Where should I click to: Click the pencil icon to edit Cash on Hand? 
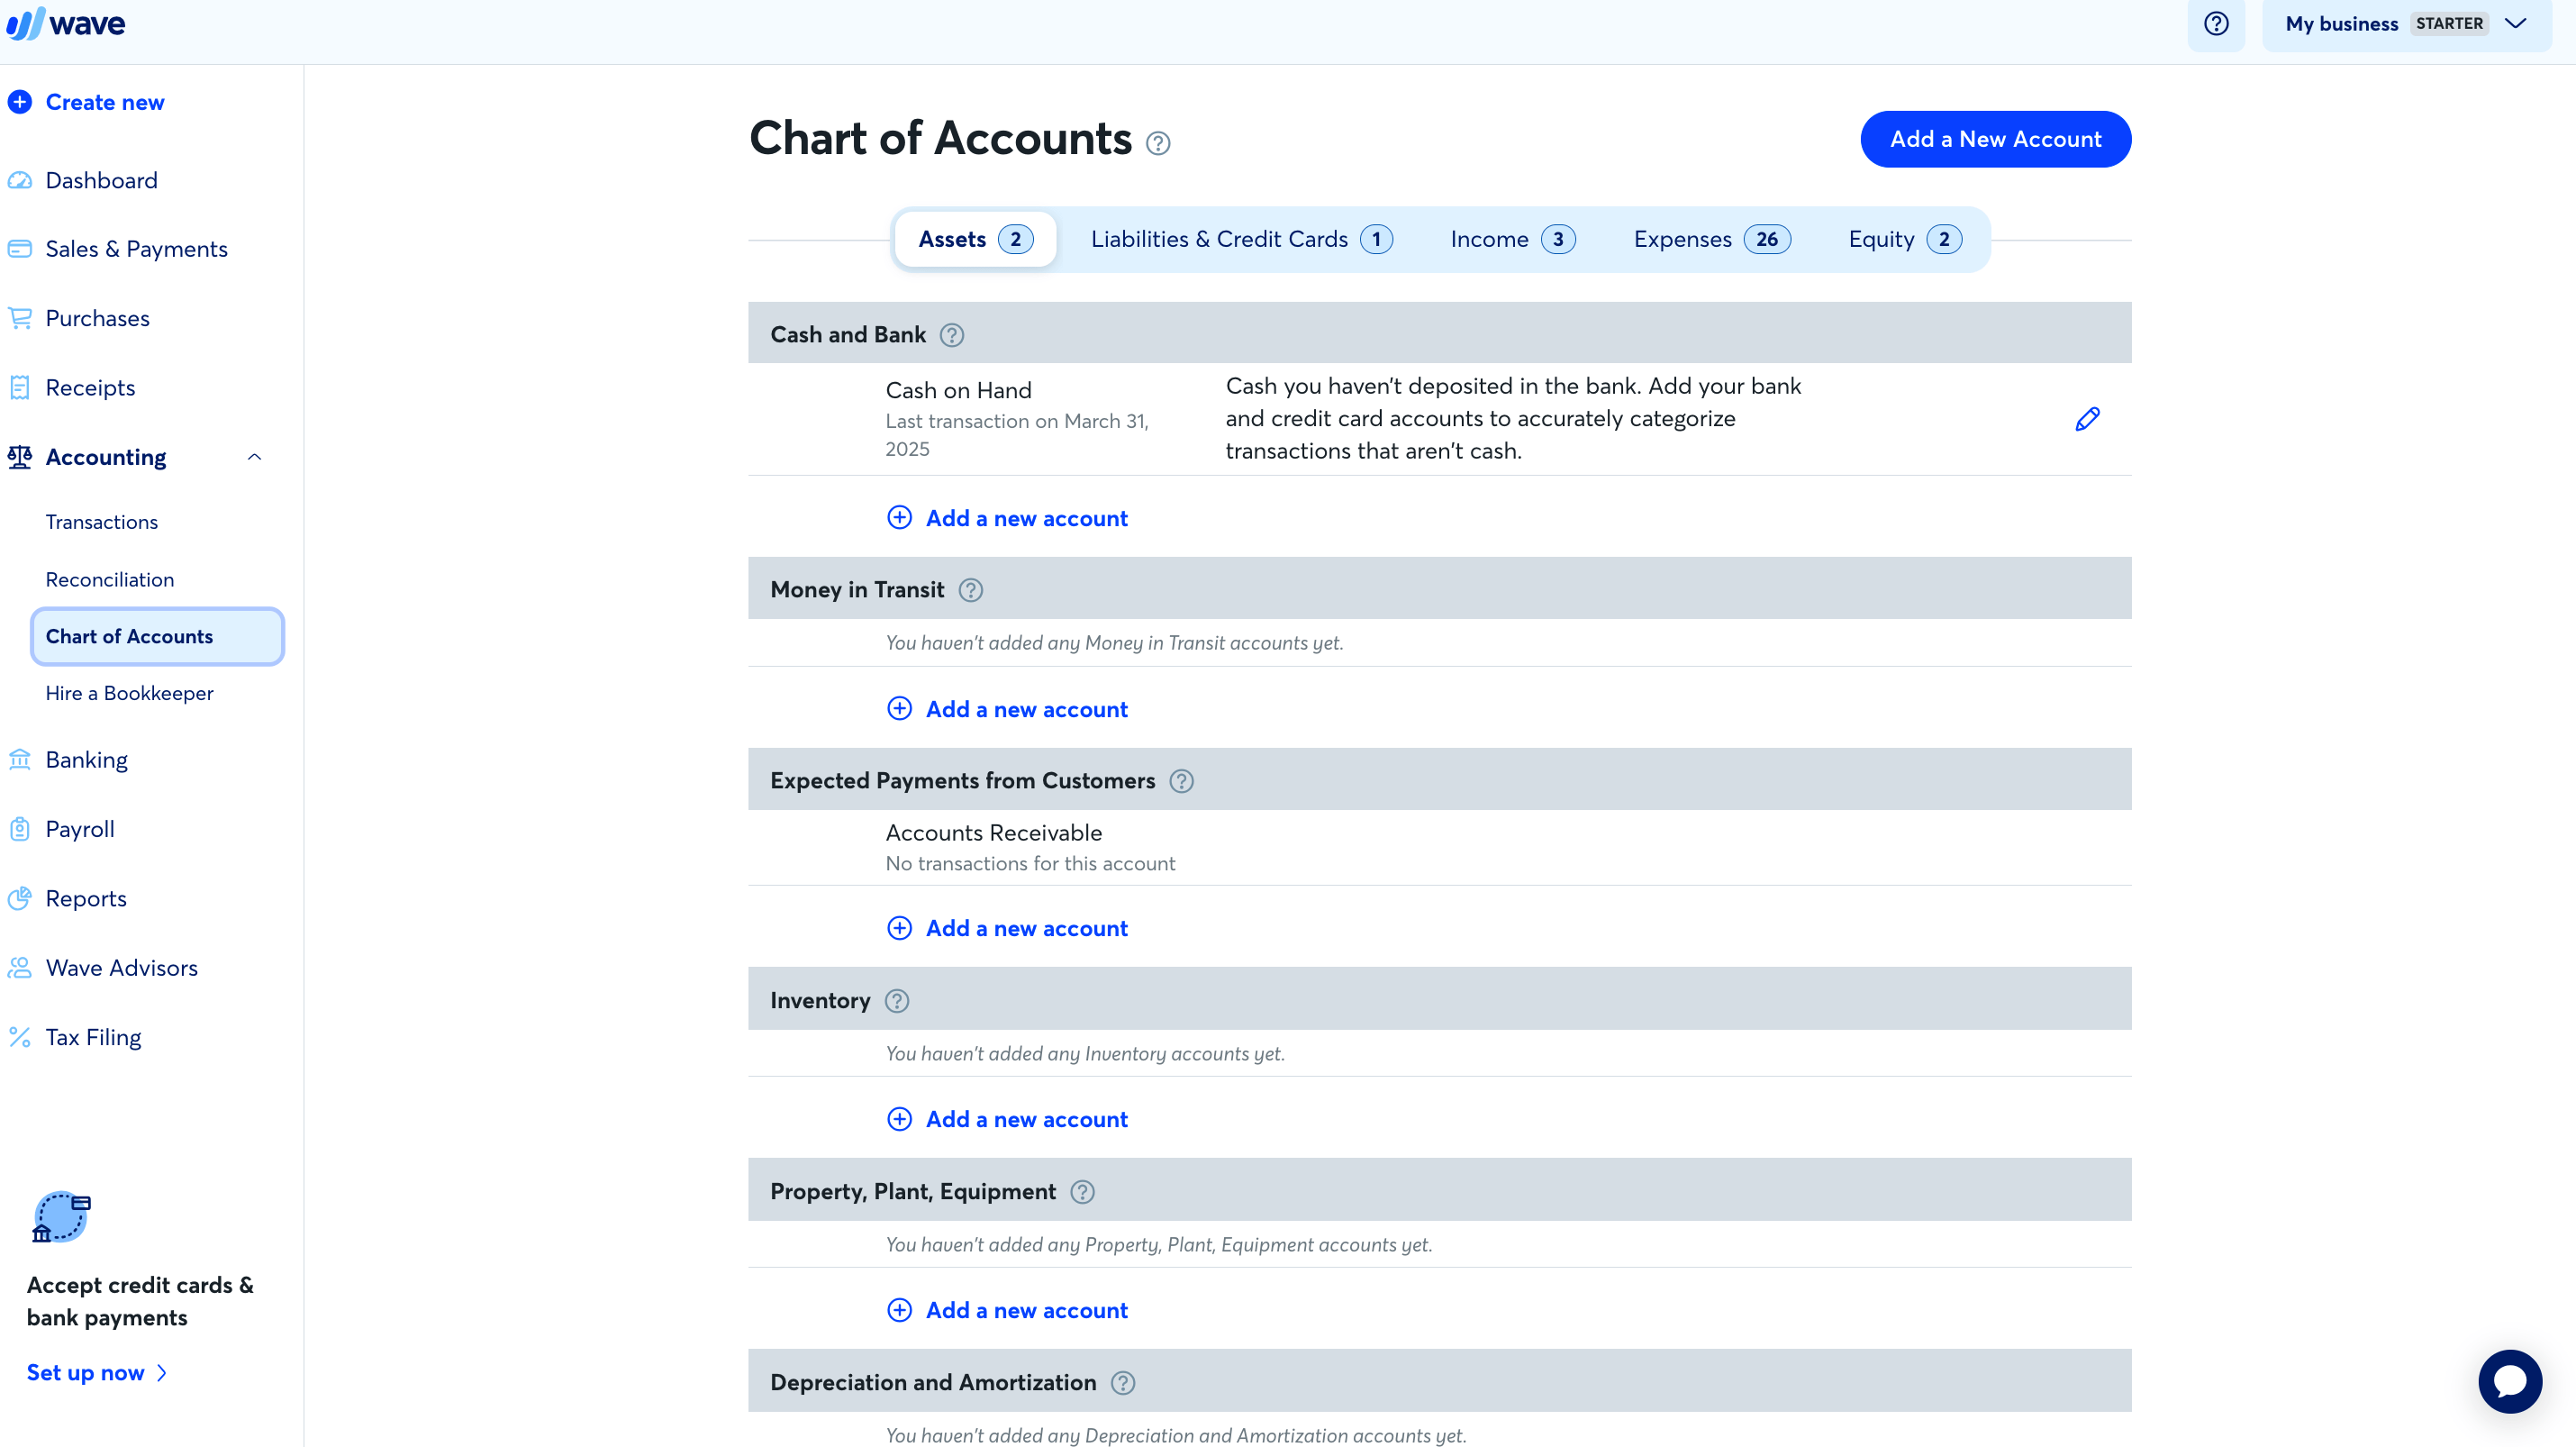tap(2087, 419)
